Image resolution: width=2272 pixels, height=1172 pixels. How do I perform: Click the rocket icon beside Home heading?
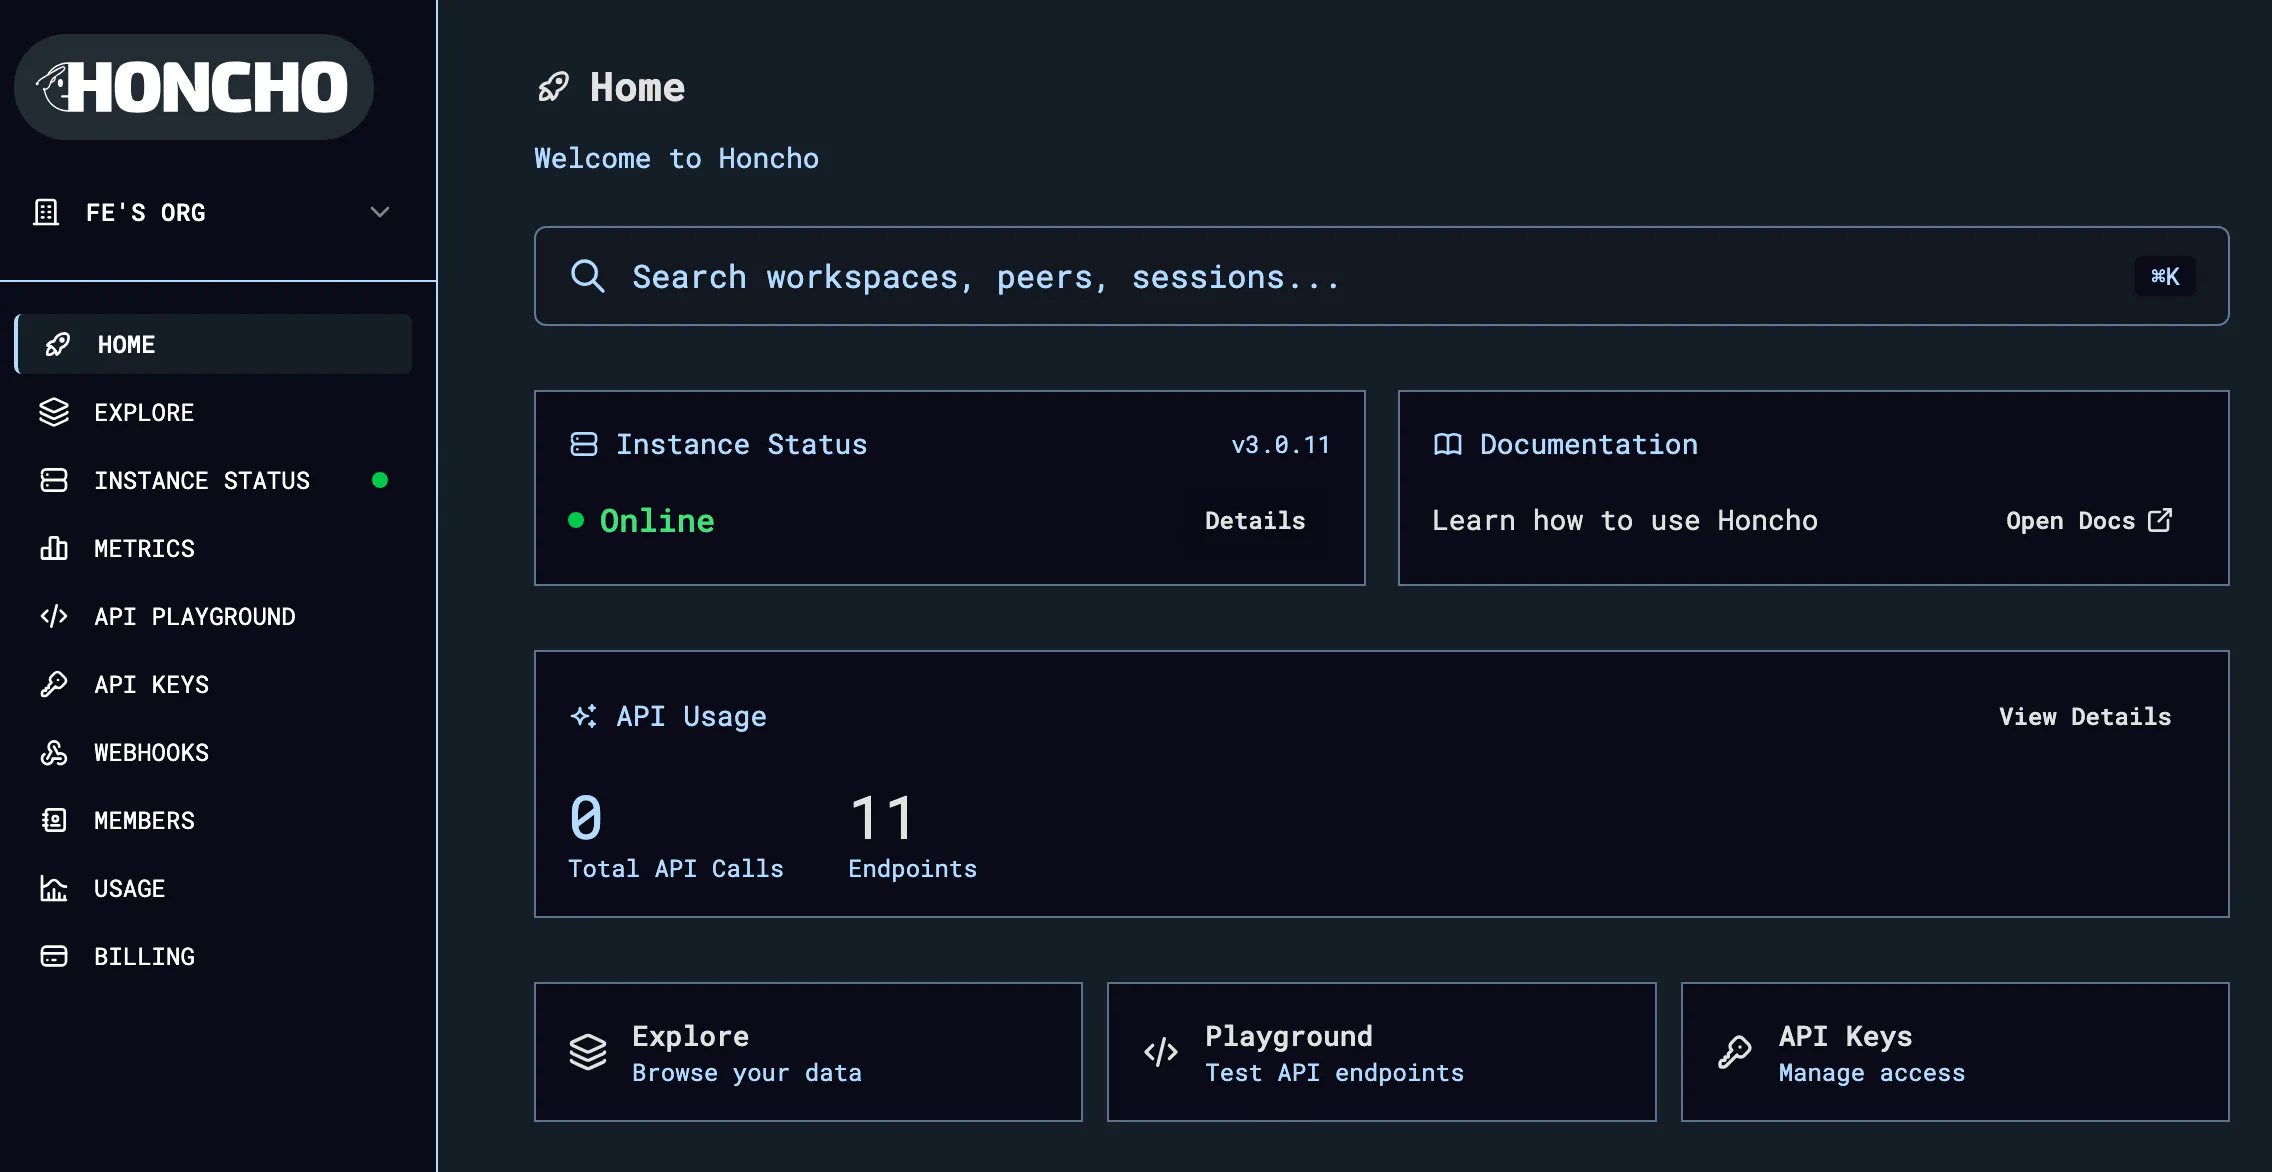(x=553, y=87)
